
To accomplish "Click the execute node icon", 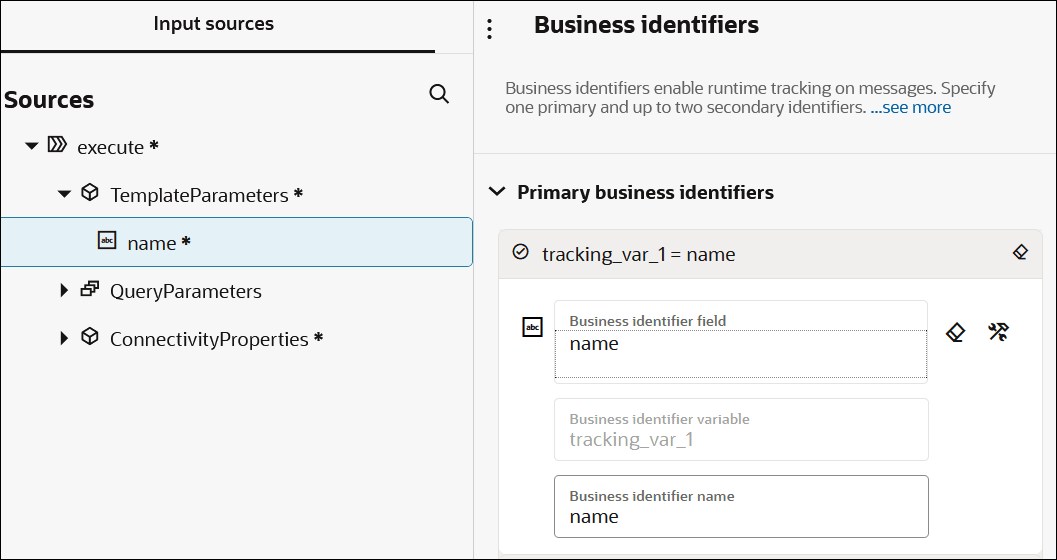I will tap(57, 146).
